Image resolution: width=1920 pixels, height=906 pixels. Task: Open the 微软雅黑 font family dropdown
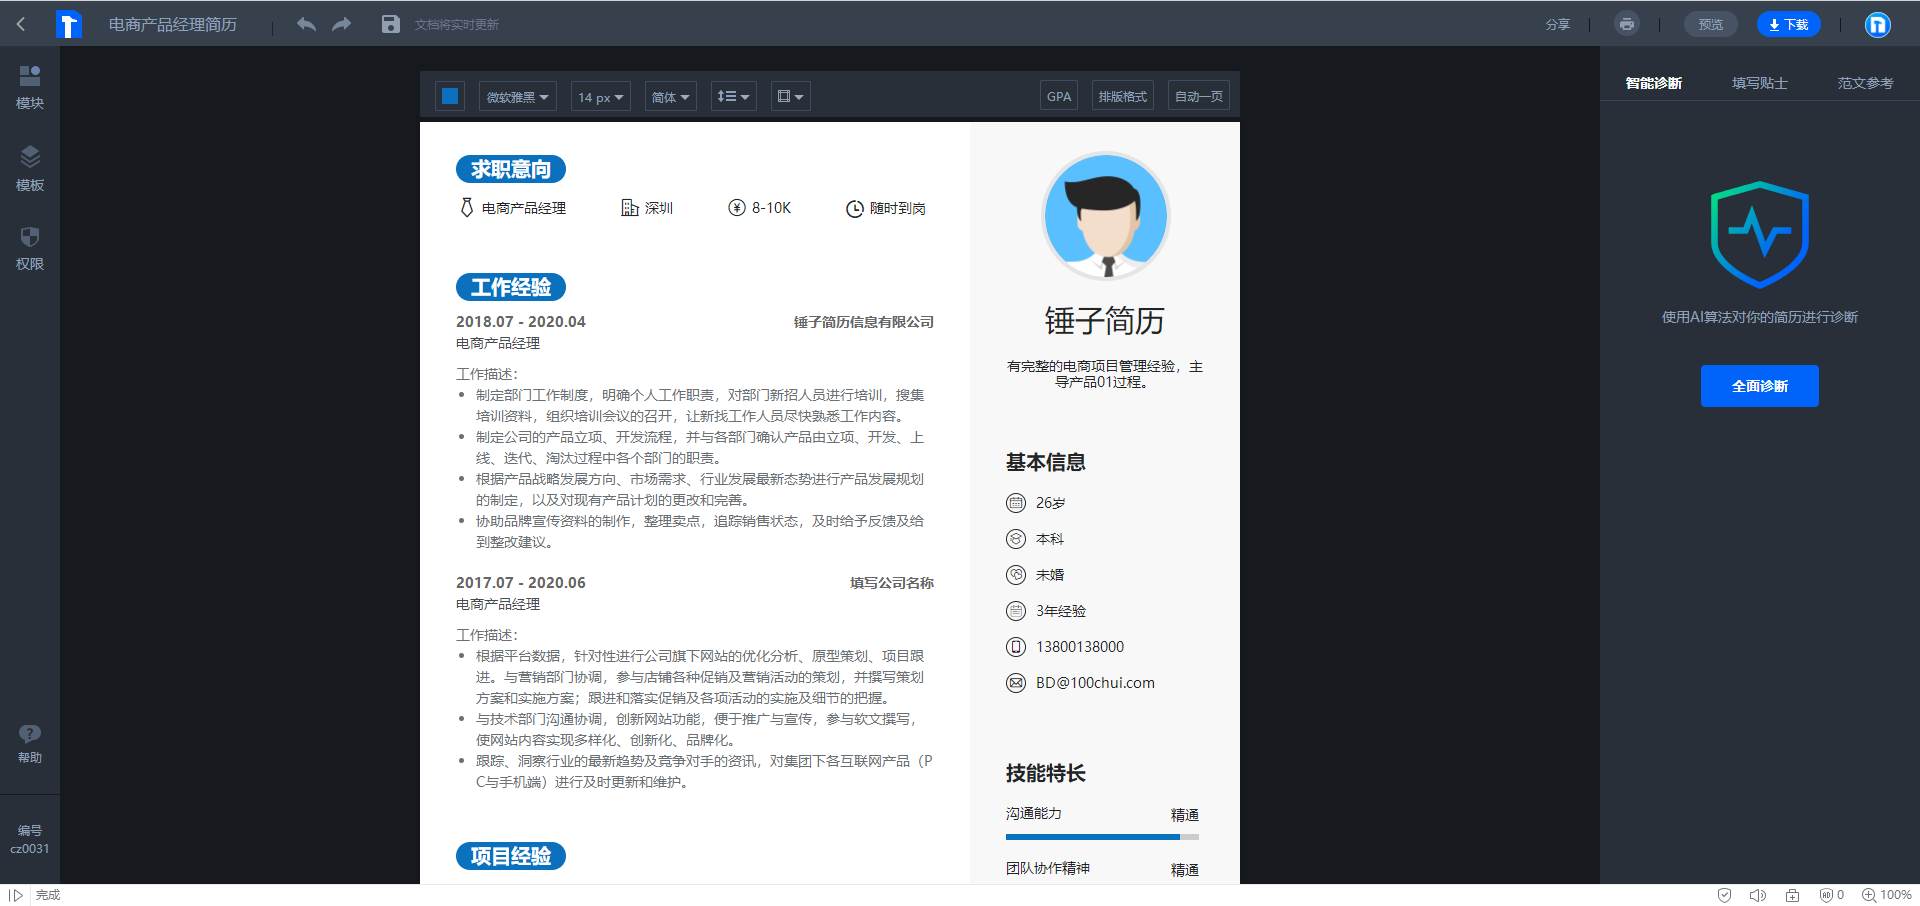[518, 97]
